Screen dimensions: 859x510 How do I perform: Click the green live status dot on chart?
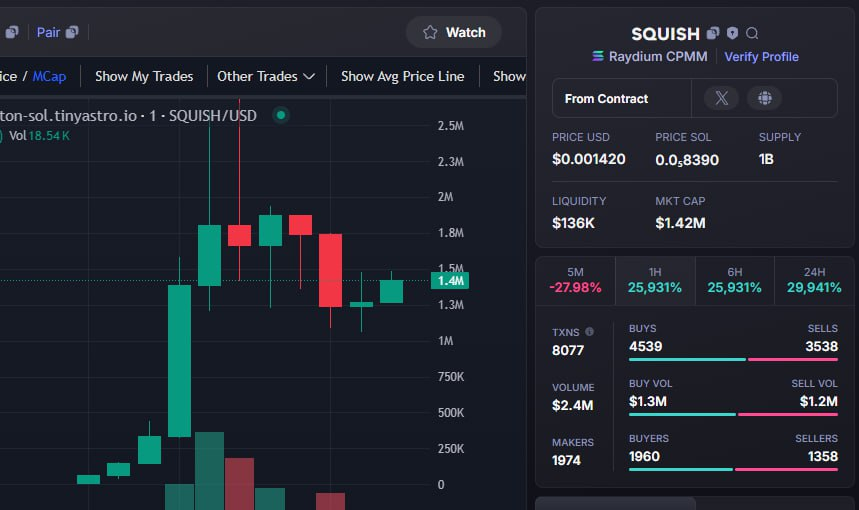click(281, 115)
